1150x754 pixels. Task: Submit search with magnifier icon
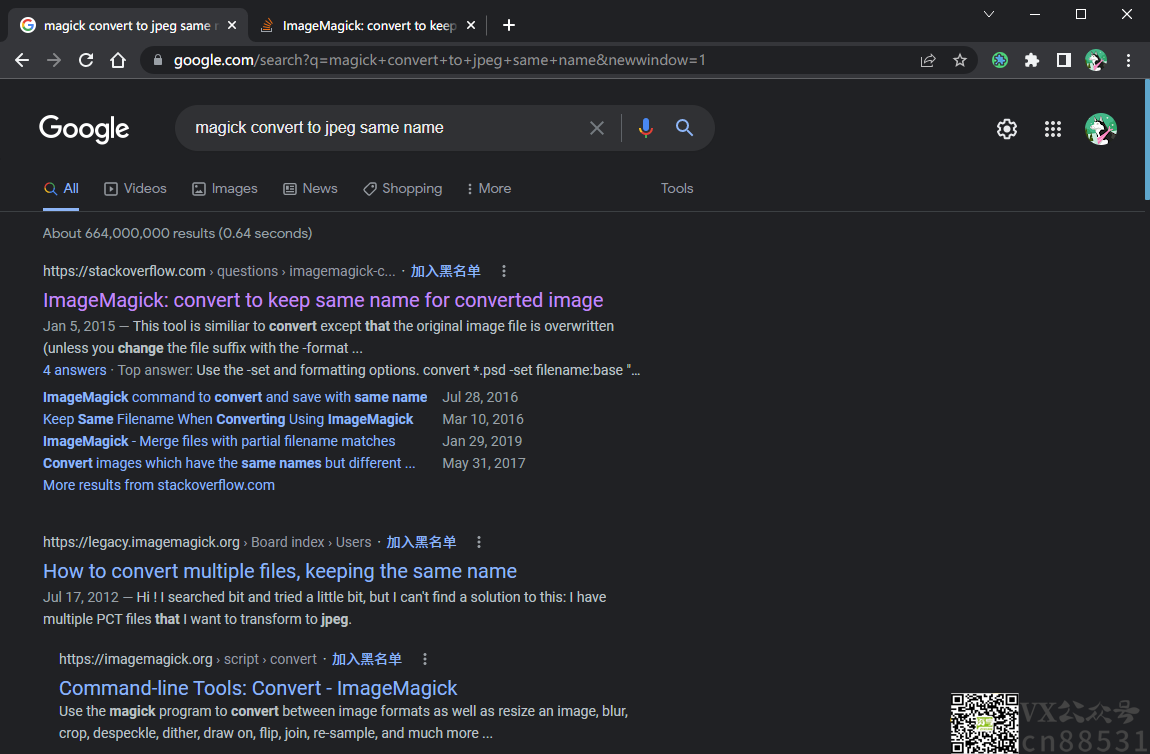click(684, 128)
